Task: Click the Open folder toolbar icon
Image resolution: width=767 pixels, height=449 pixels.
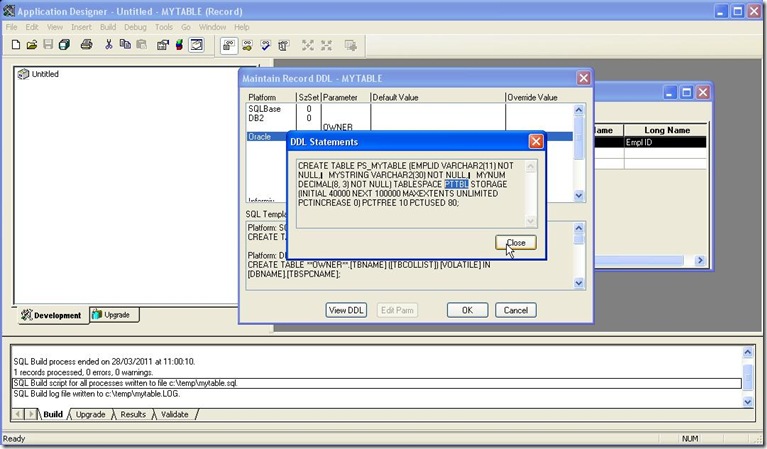Action: [x=32, y=45]
